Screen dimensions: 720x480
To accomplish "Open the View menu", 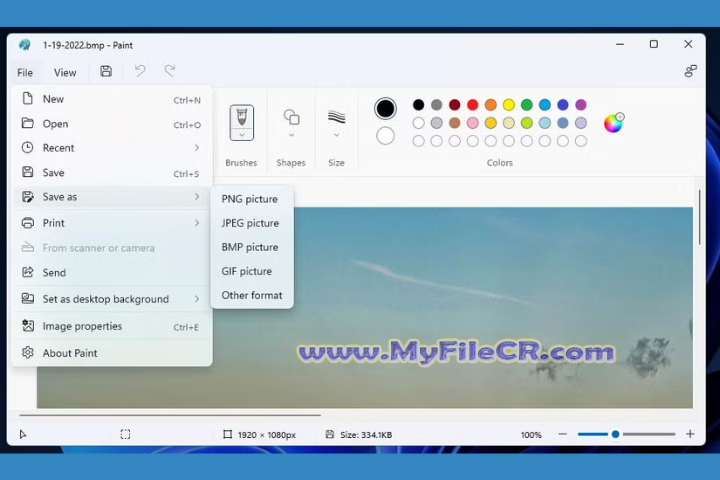I will coord(65,73).
